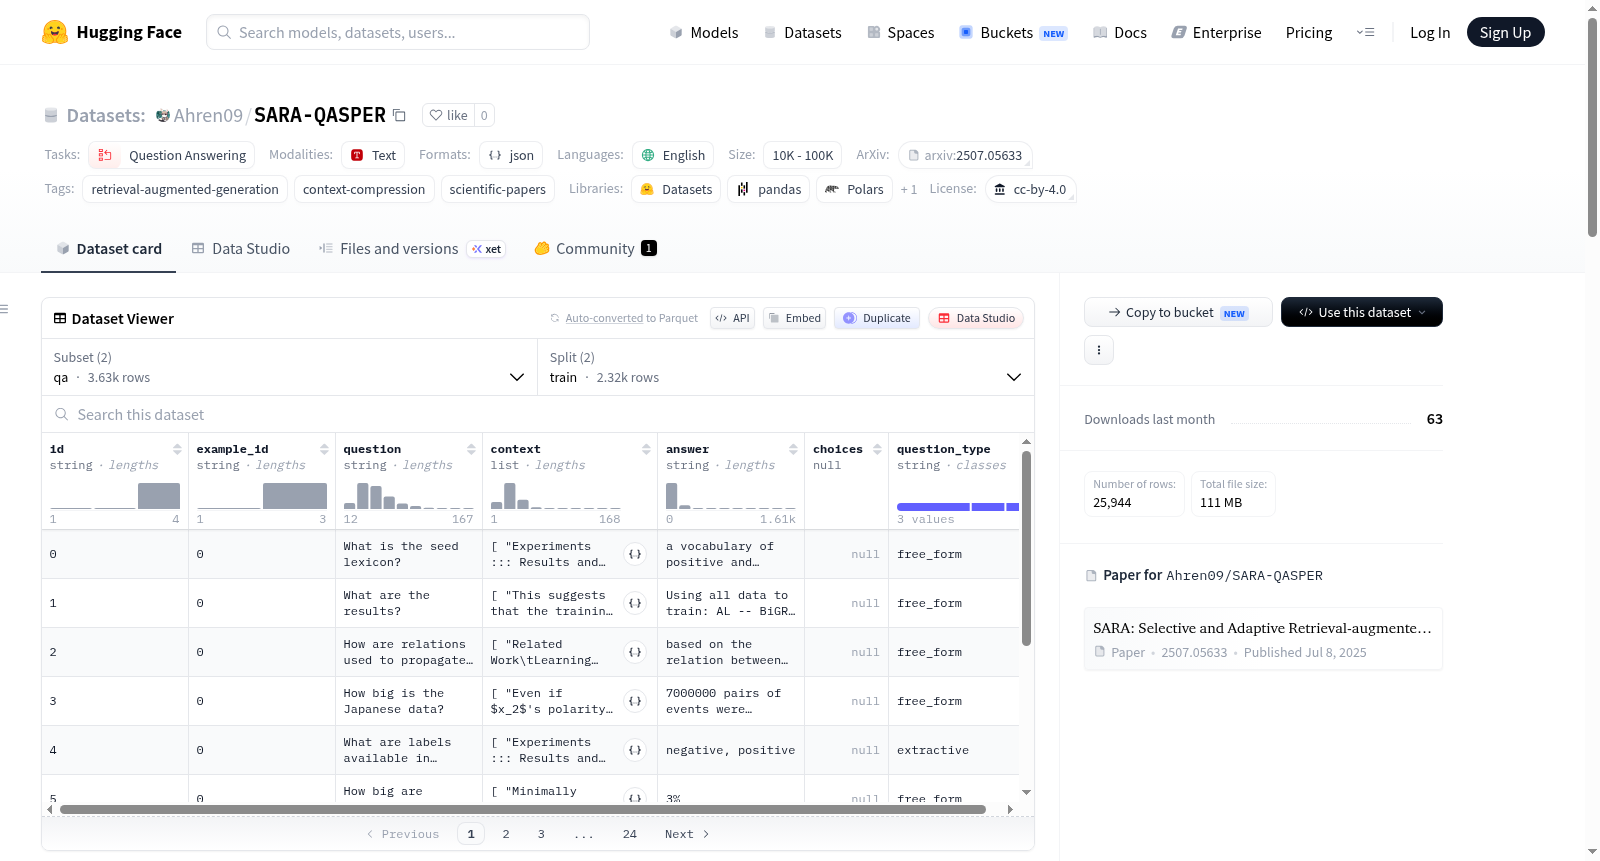Open the Enterprise page
This screenshot has width=1600, height=861.
click(1217, 32)
